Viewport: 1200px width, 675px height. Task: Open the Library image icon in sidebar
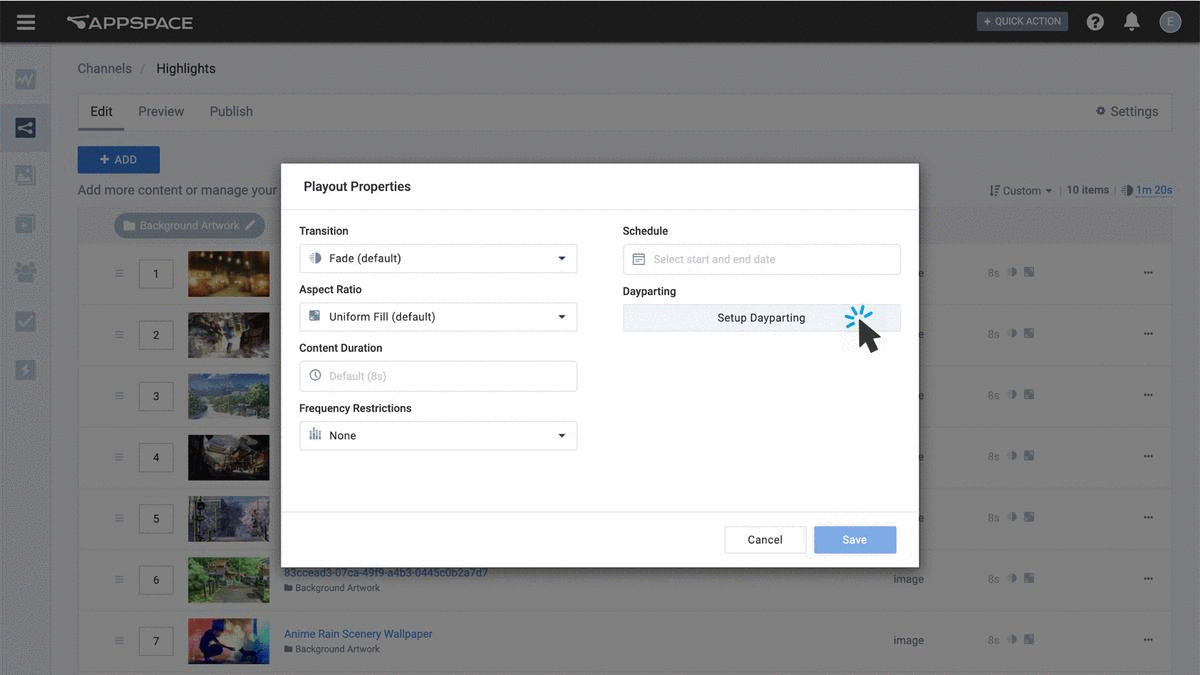(25, 175)
